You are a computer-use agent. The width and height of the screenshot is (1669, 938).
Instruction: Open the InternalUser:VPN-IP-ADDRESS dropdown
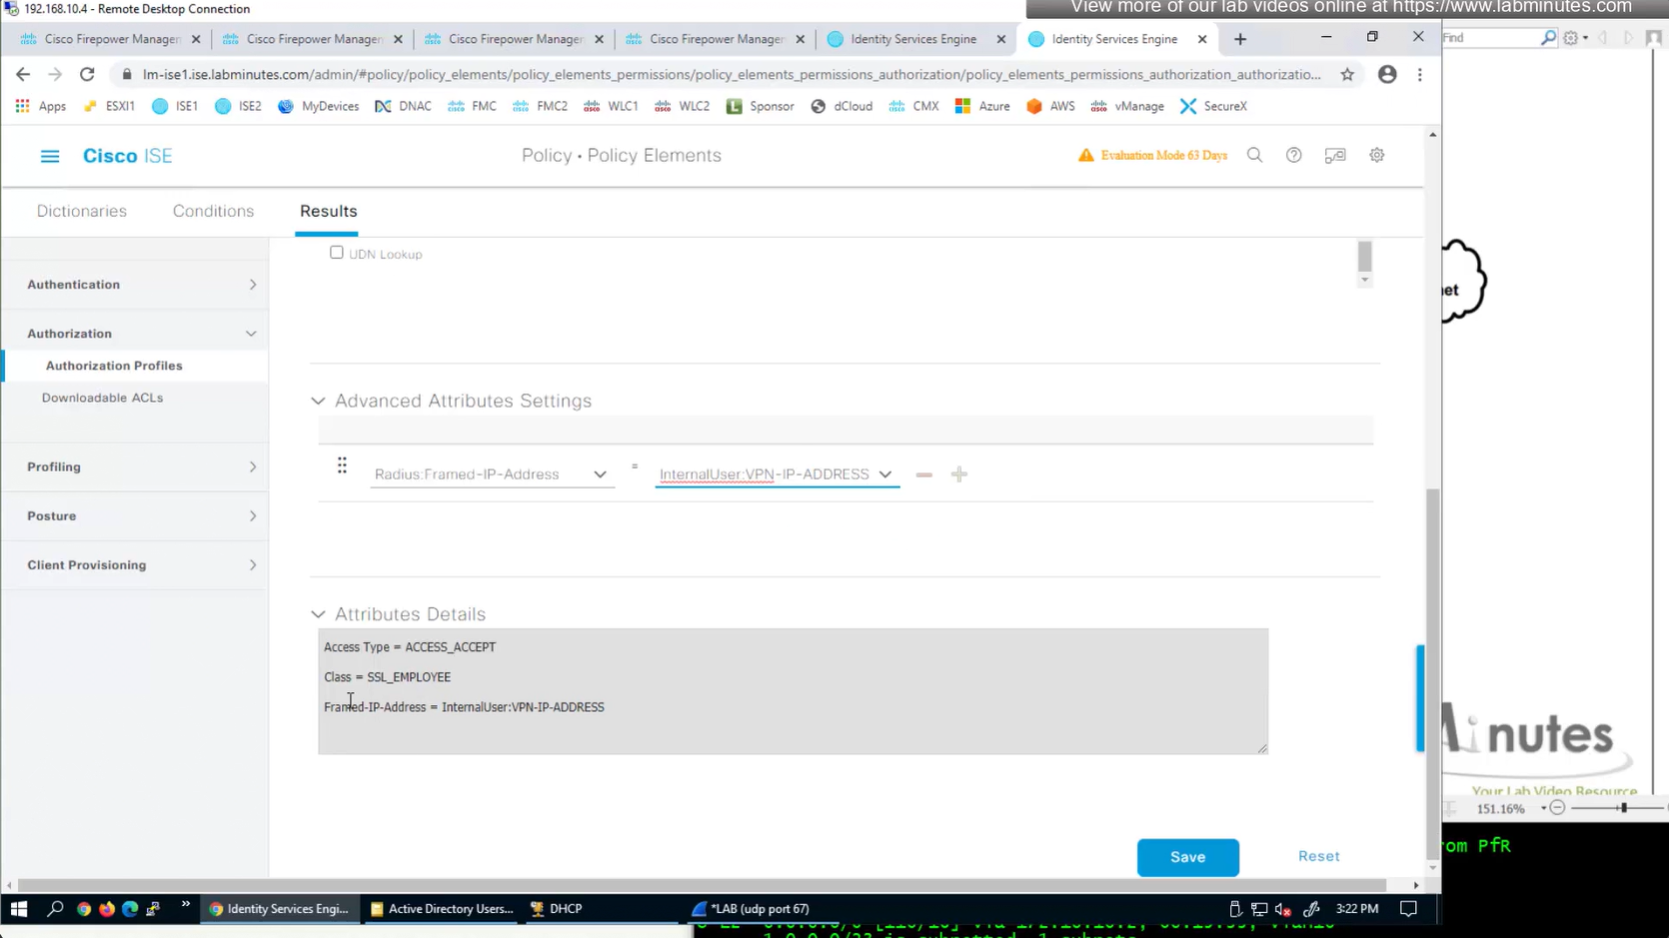coord(885,475)
